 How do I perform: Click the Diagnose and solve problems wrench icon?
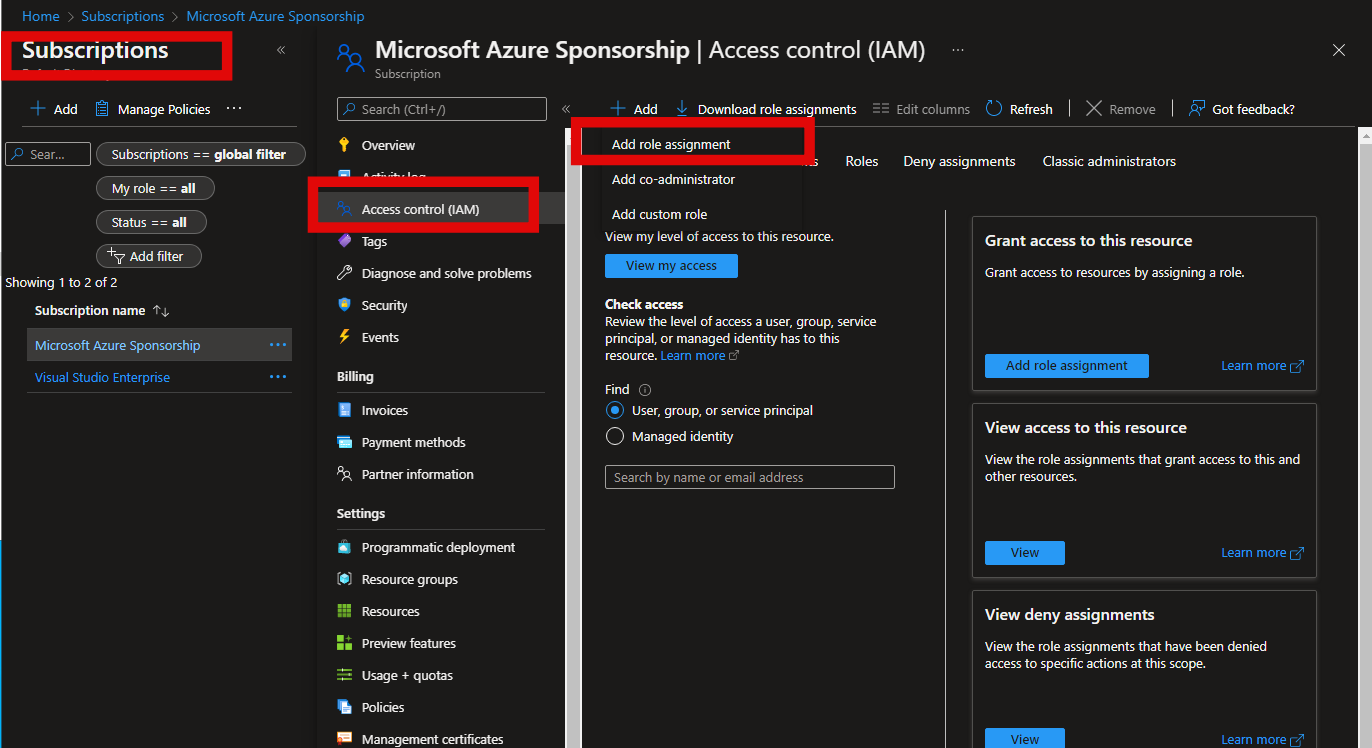coord(344,273)
